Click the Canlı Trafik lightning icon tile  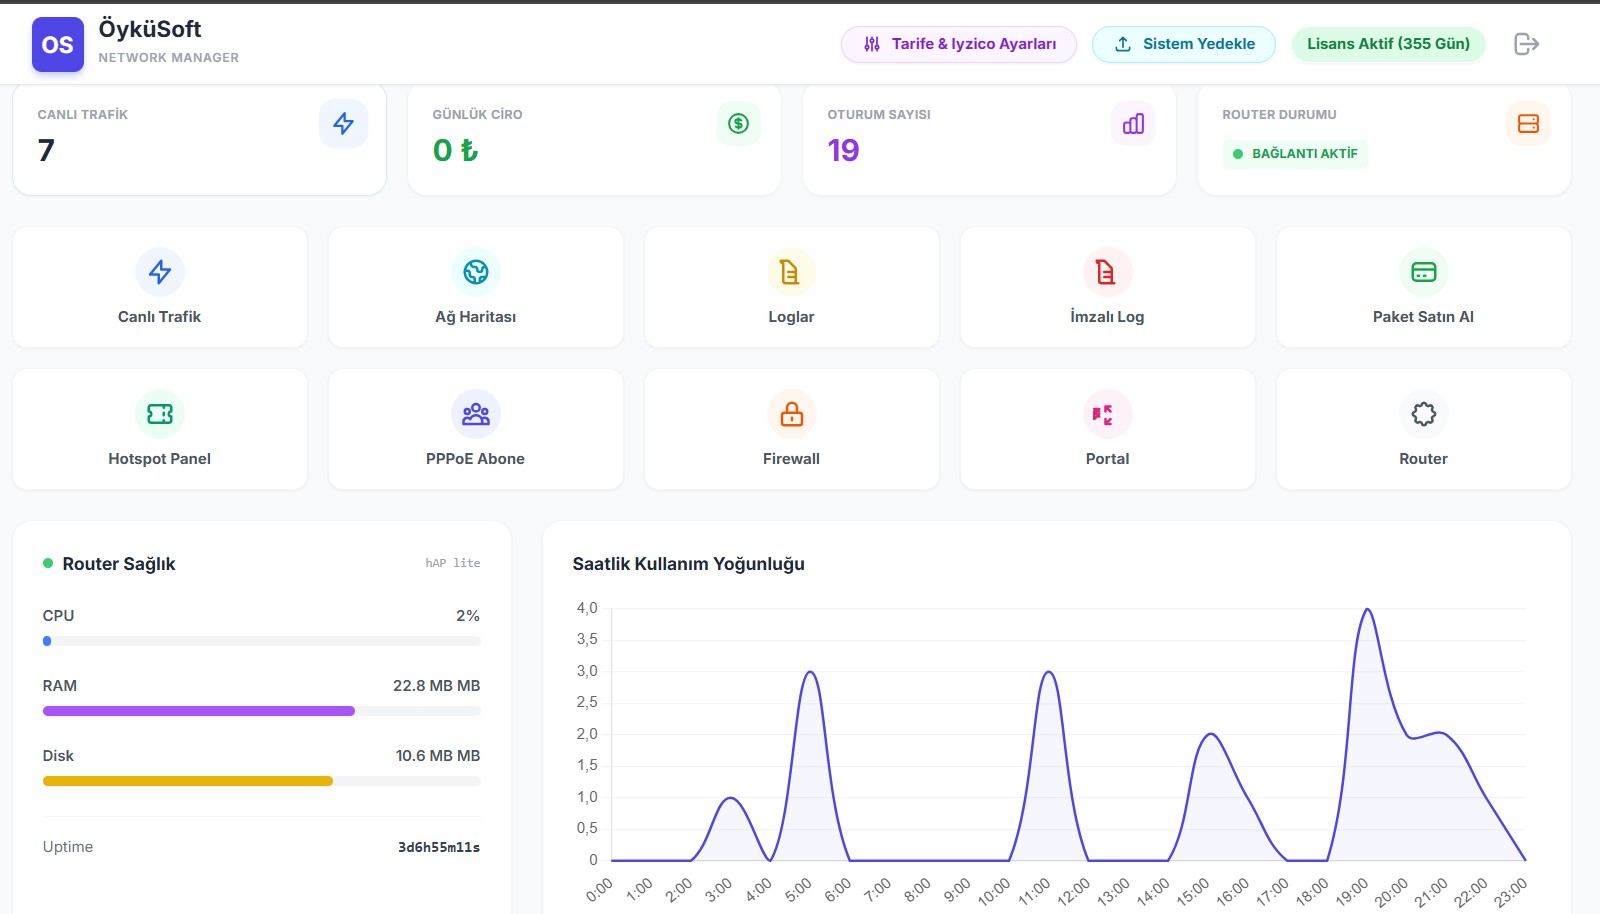(160, 272)
